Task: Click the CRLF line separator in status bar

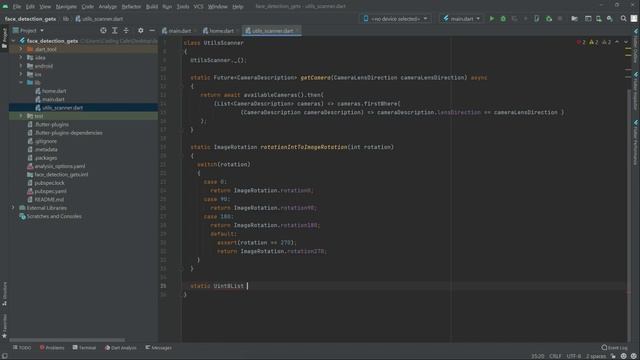Action: coord(555,356)
